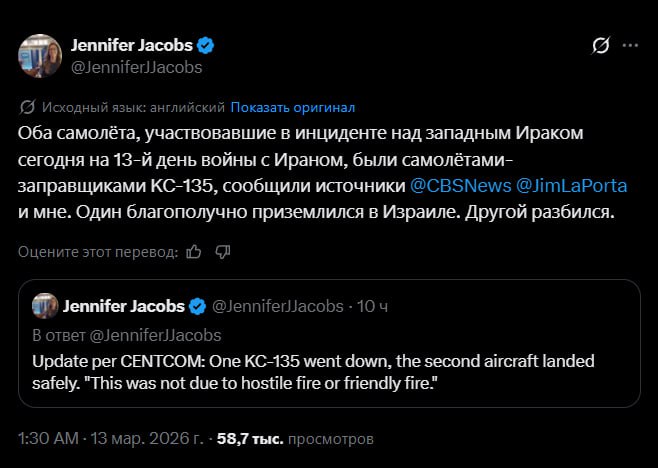Click the blue verified badge in main header
658x468 pixels.
coord(207,45)
